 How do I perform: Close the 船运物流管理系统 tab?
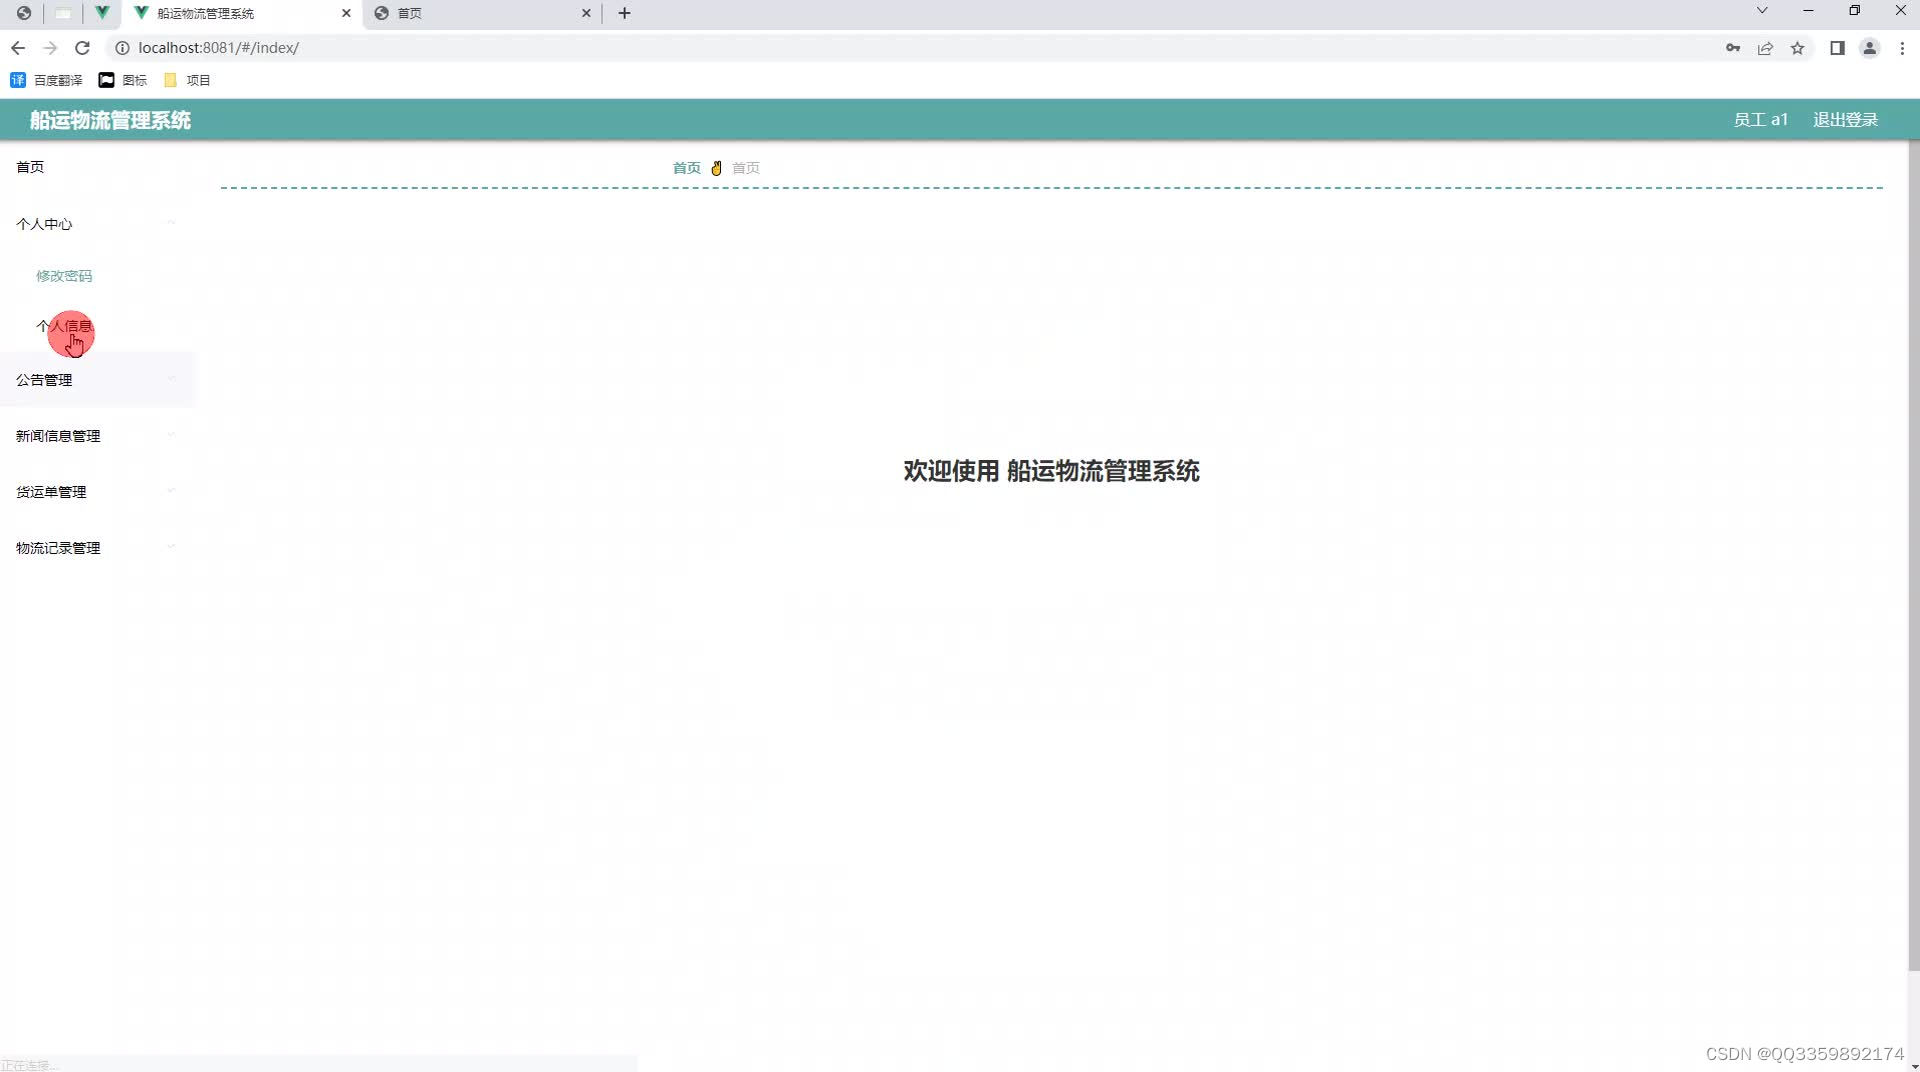point(346,13)
